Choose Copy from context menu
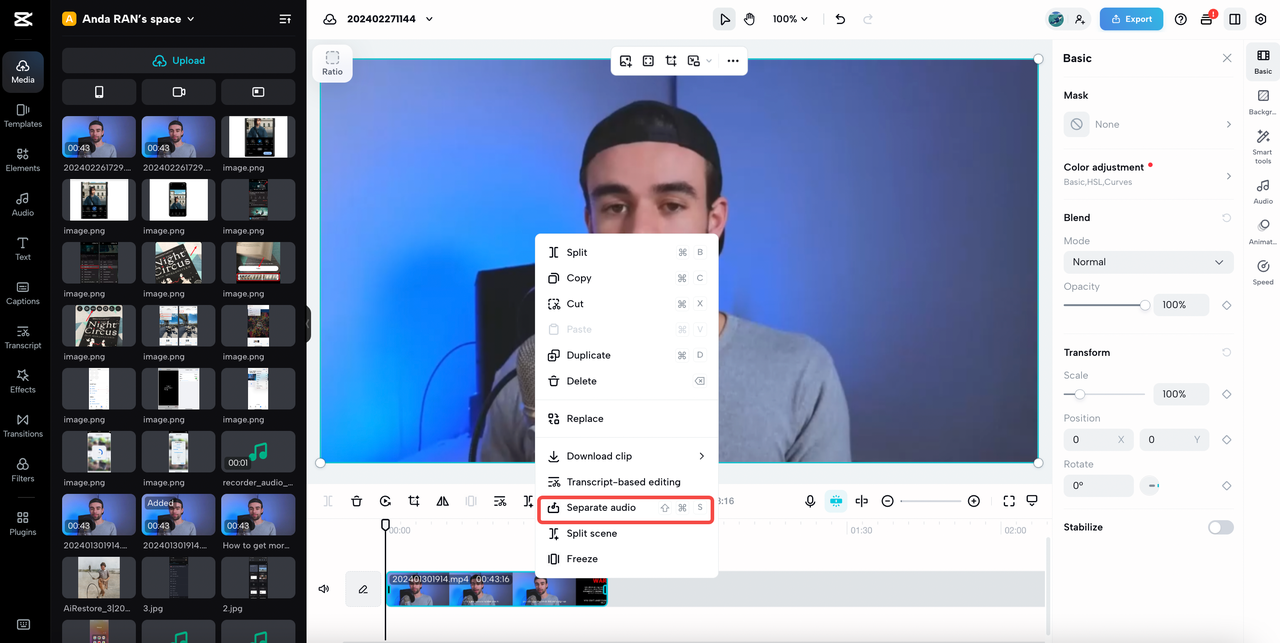 pyautogui.click(x=627, y=278)
